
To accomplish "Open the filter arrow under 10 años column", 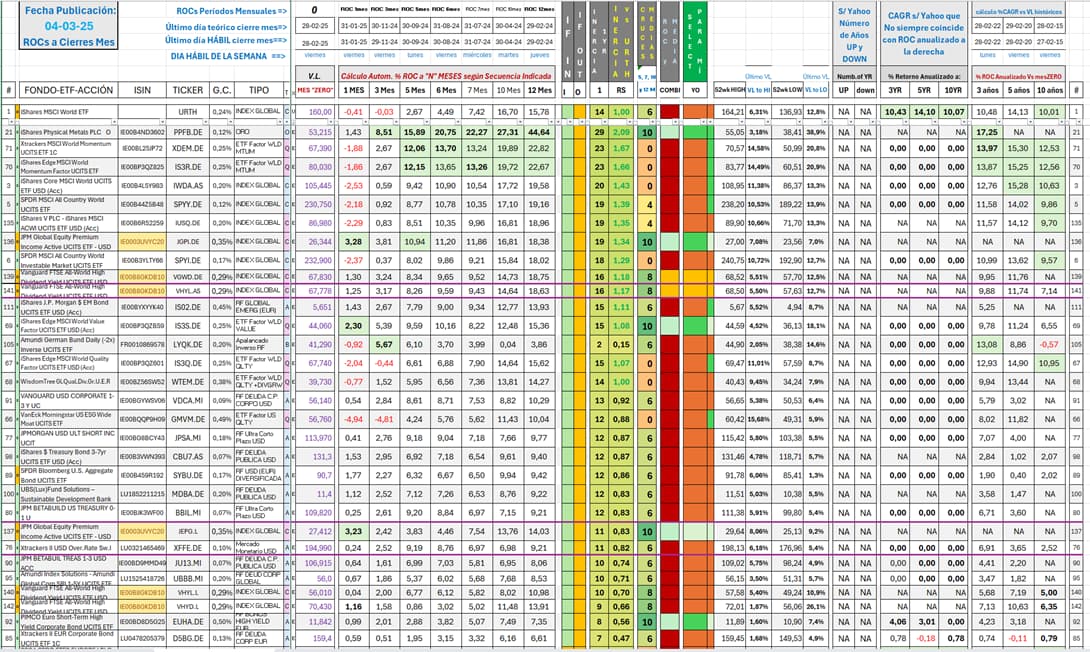I will (x=1061, y=122).
